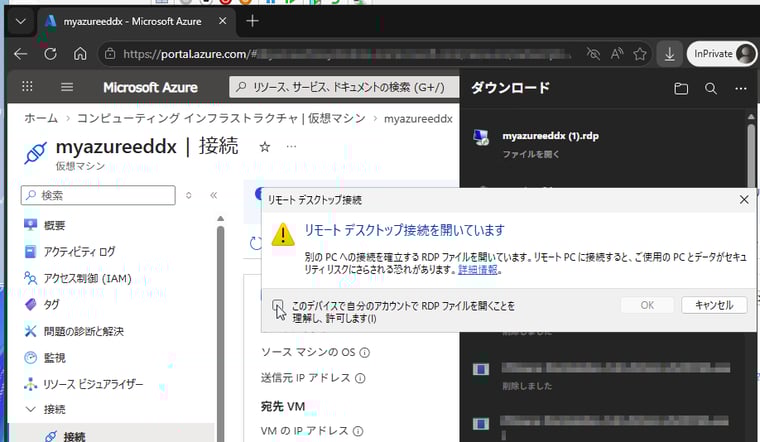Open the browser home page
This screenshot has height=442, width=760.
[80, 54]
